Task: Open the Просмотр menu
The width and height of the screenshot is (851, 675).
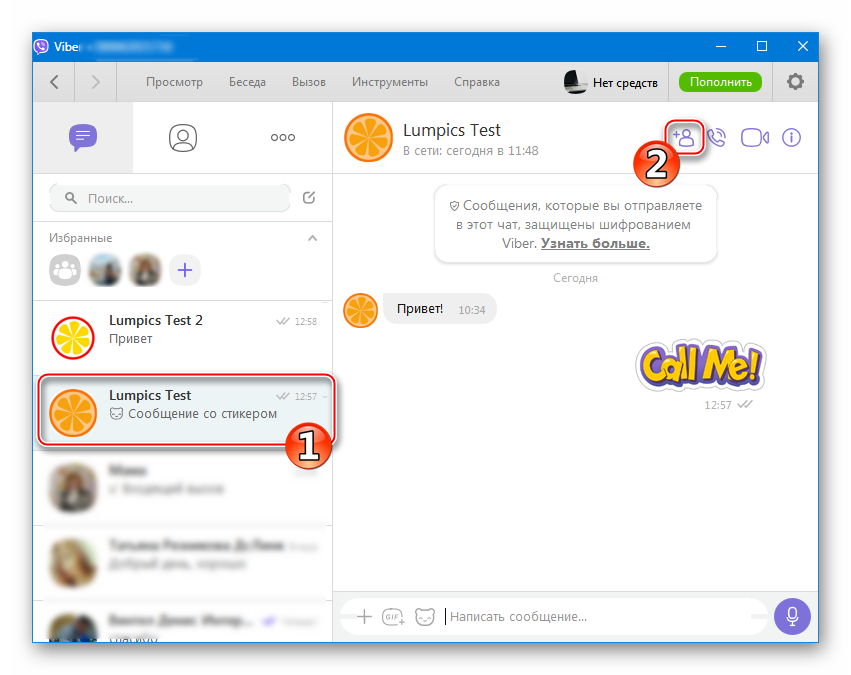Action: (174, 82)
